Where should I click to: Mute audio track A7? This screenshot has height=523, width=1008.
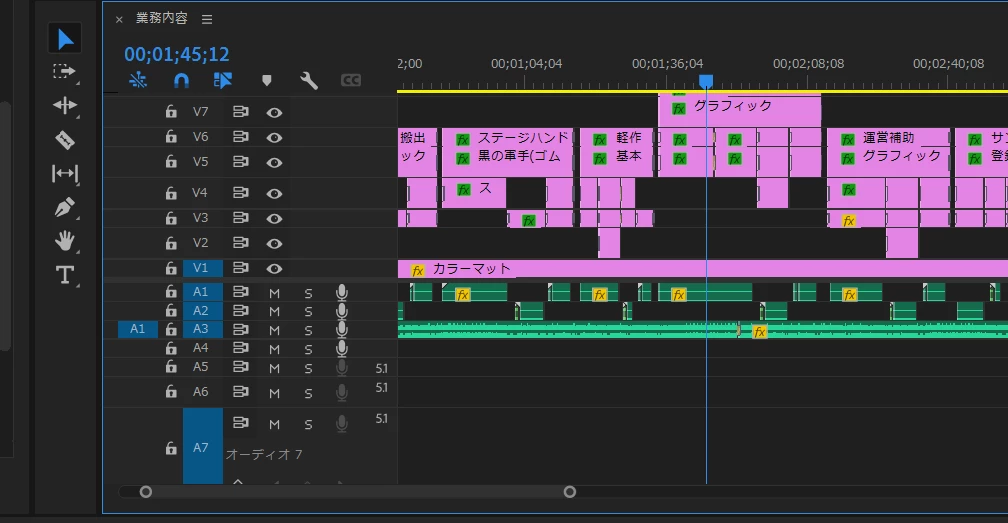pos(274,425)
